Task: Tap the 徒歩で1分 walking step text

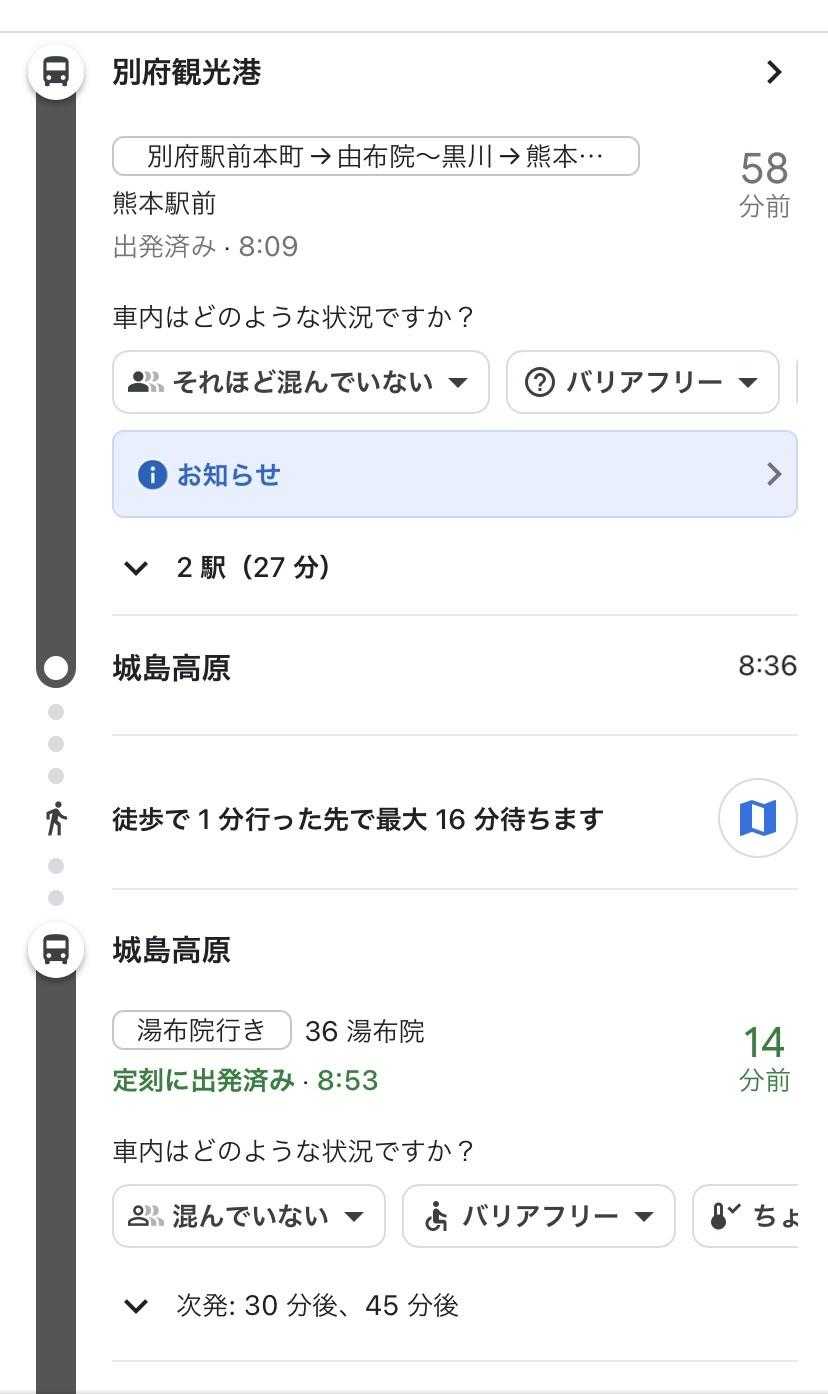Action: pos(358,819)
